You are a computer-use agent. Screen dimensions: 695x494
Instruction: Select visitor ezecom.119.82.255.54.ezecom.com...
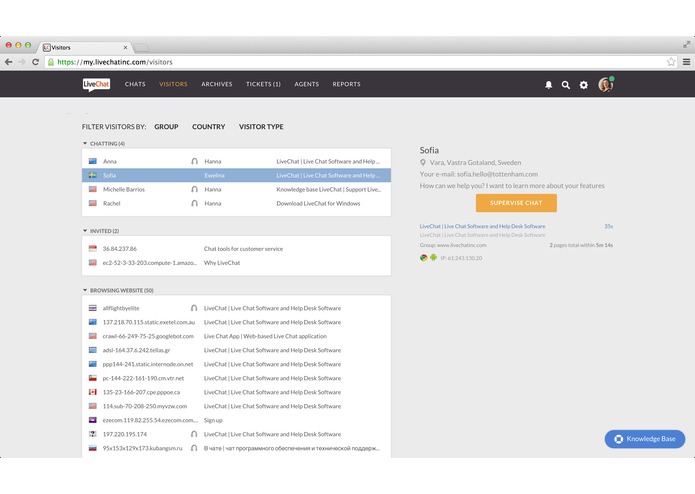click(x=236, y=420)
